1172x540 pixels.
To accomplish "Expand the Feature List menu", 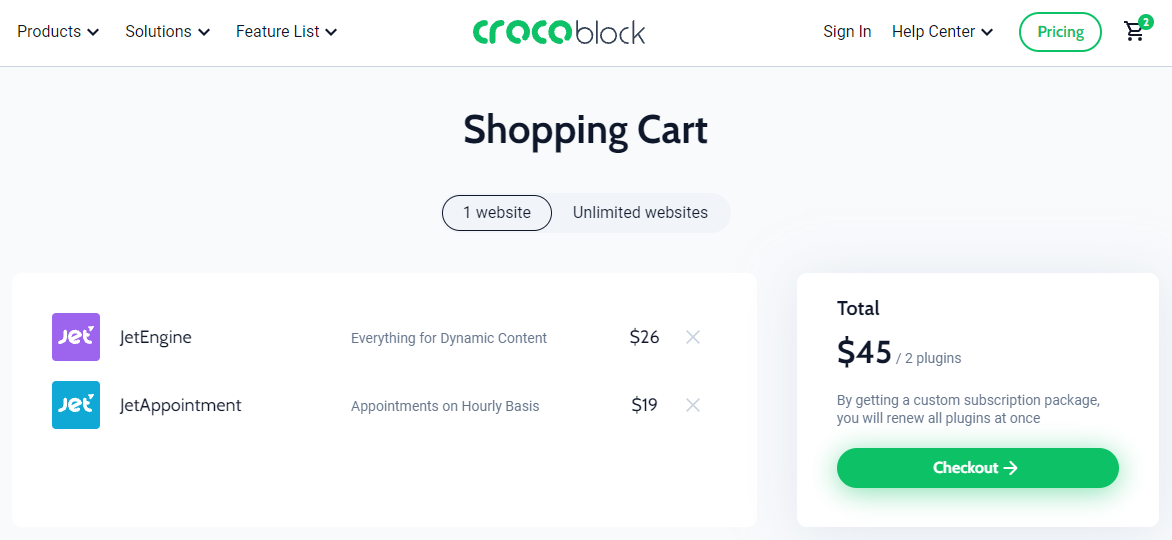I will [x=287, y=31].
